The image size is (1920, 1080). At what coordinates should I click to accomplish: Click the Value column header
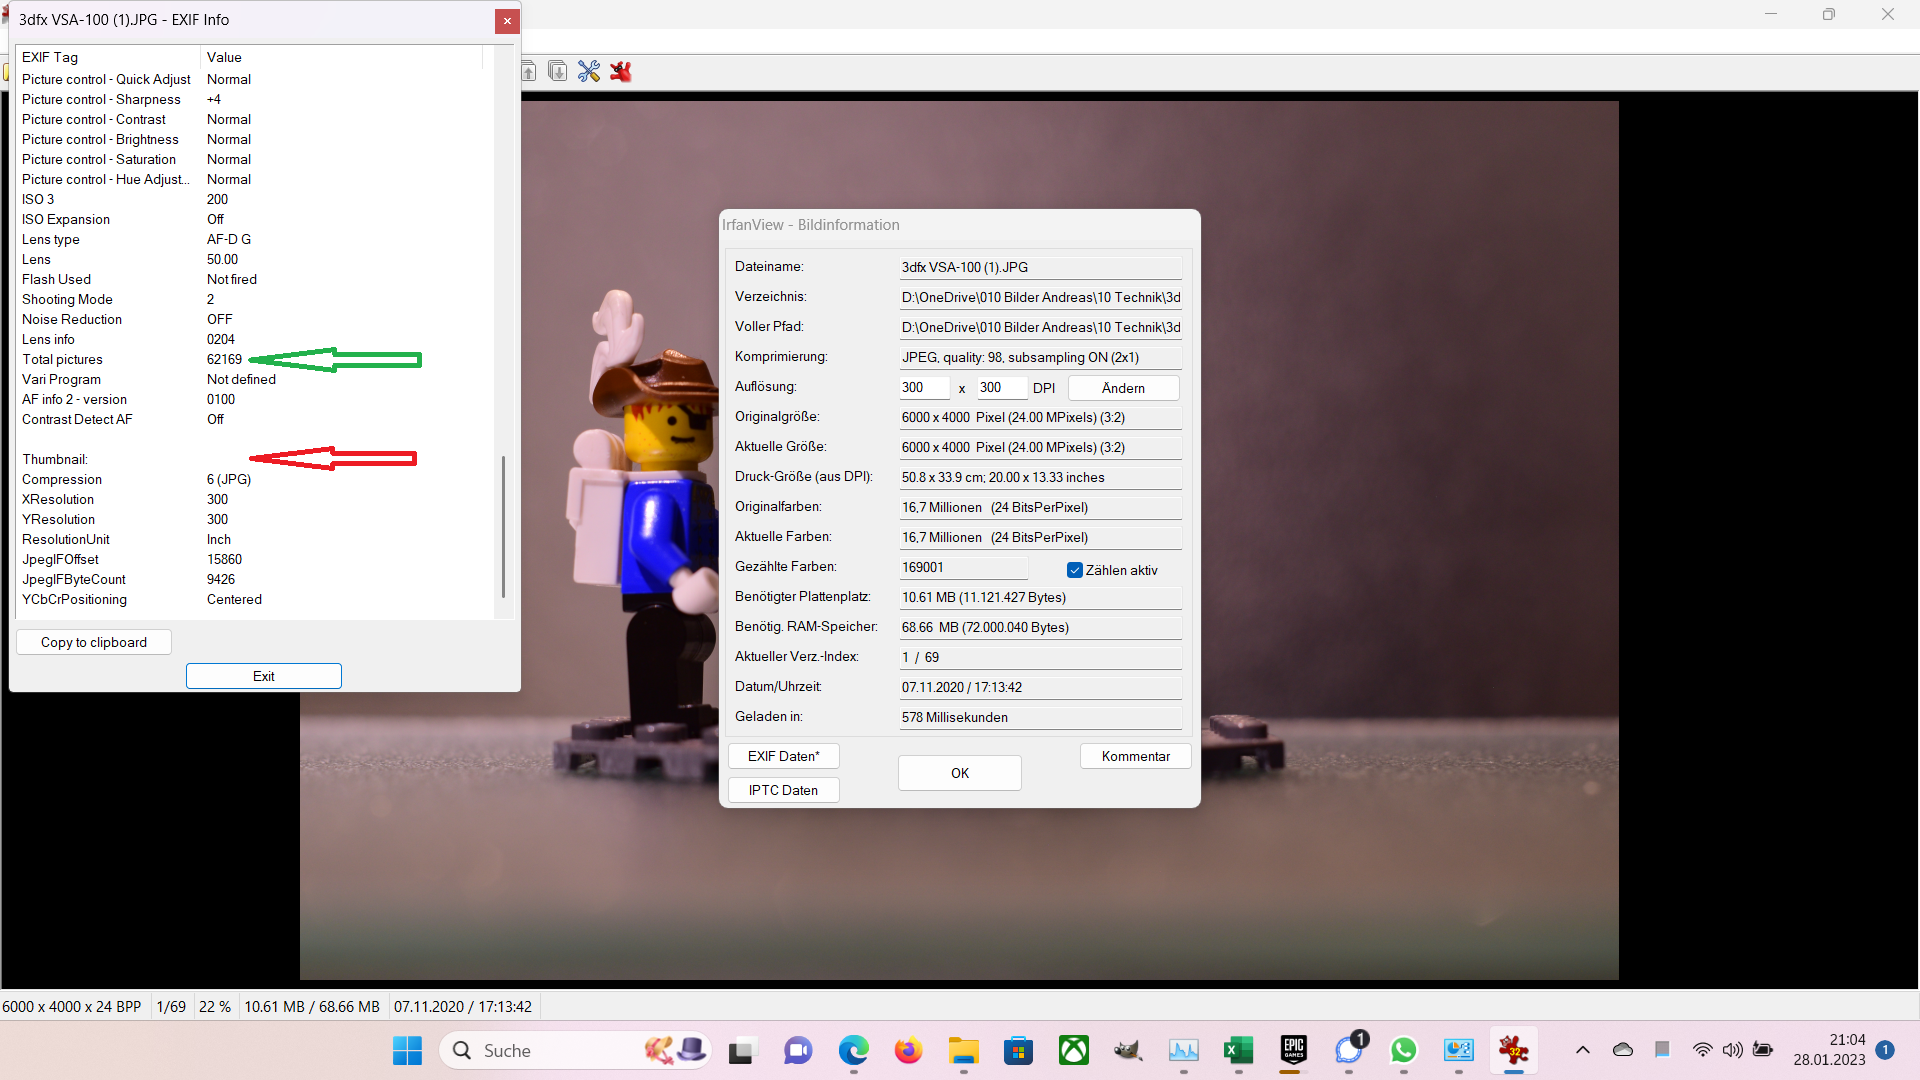click(x=342, y=57)
